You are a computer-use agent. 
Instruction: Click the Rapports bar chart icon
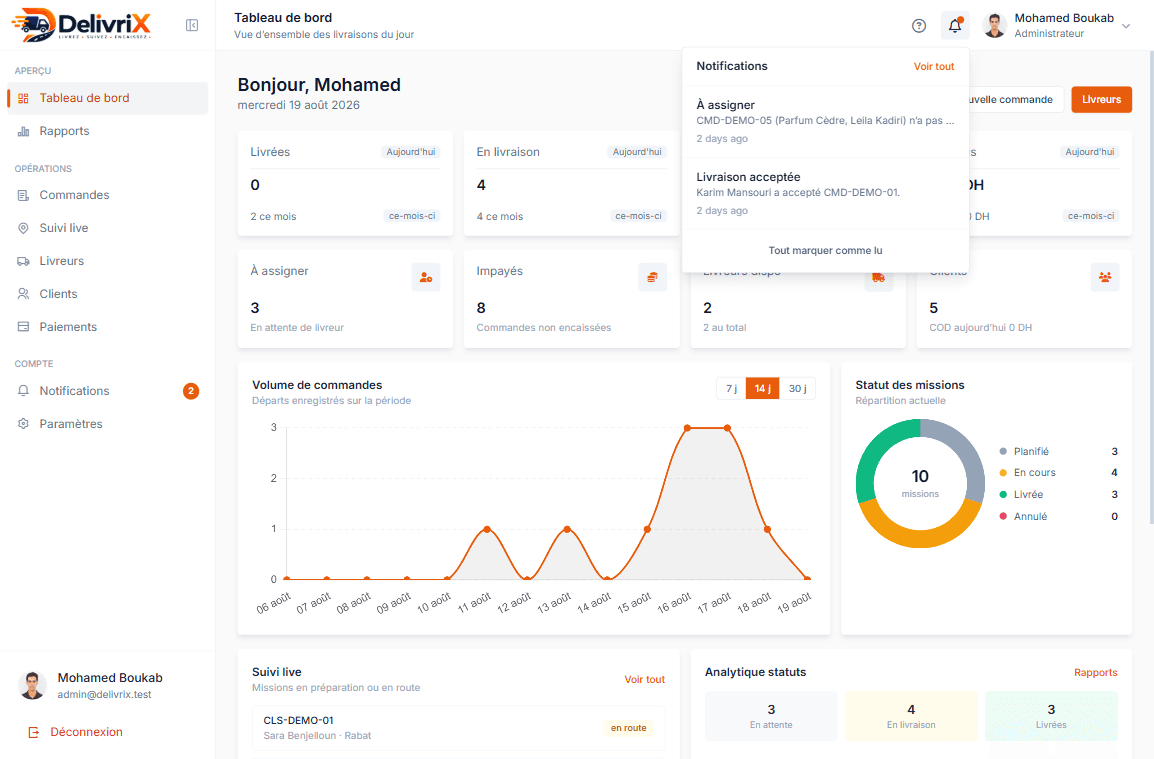tap(24, 131)
